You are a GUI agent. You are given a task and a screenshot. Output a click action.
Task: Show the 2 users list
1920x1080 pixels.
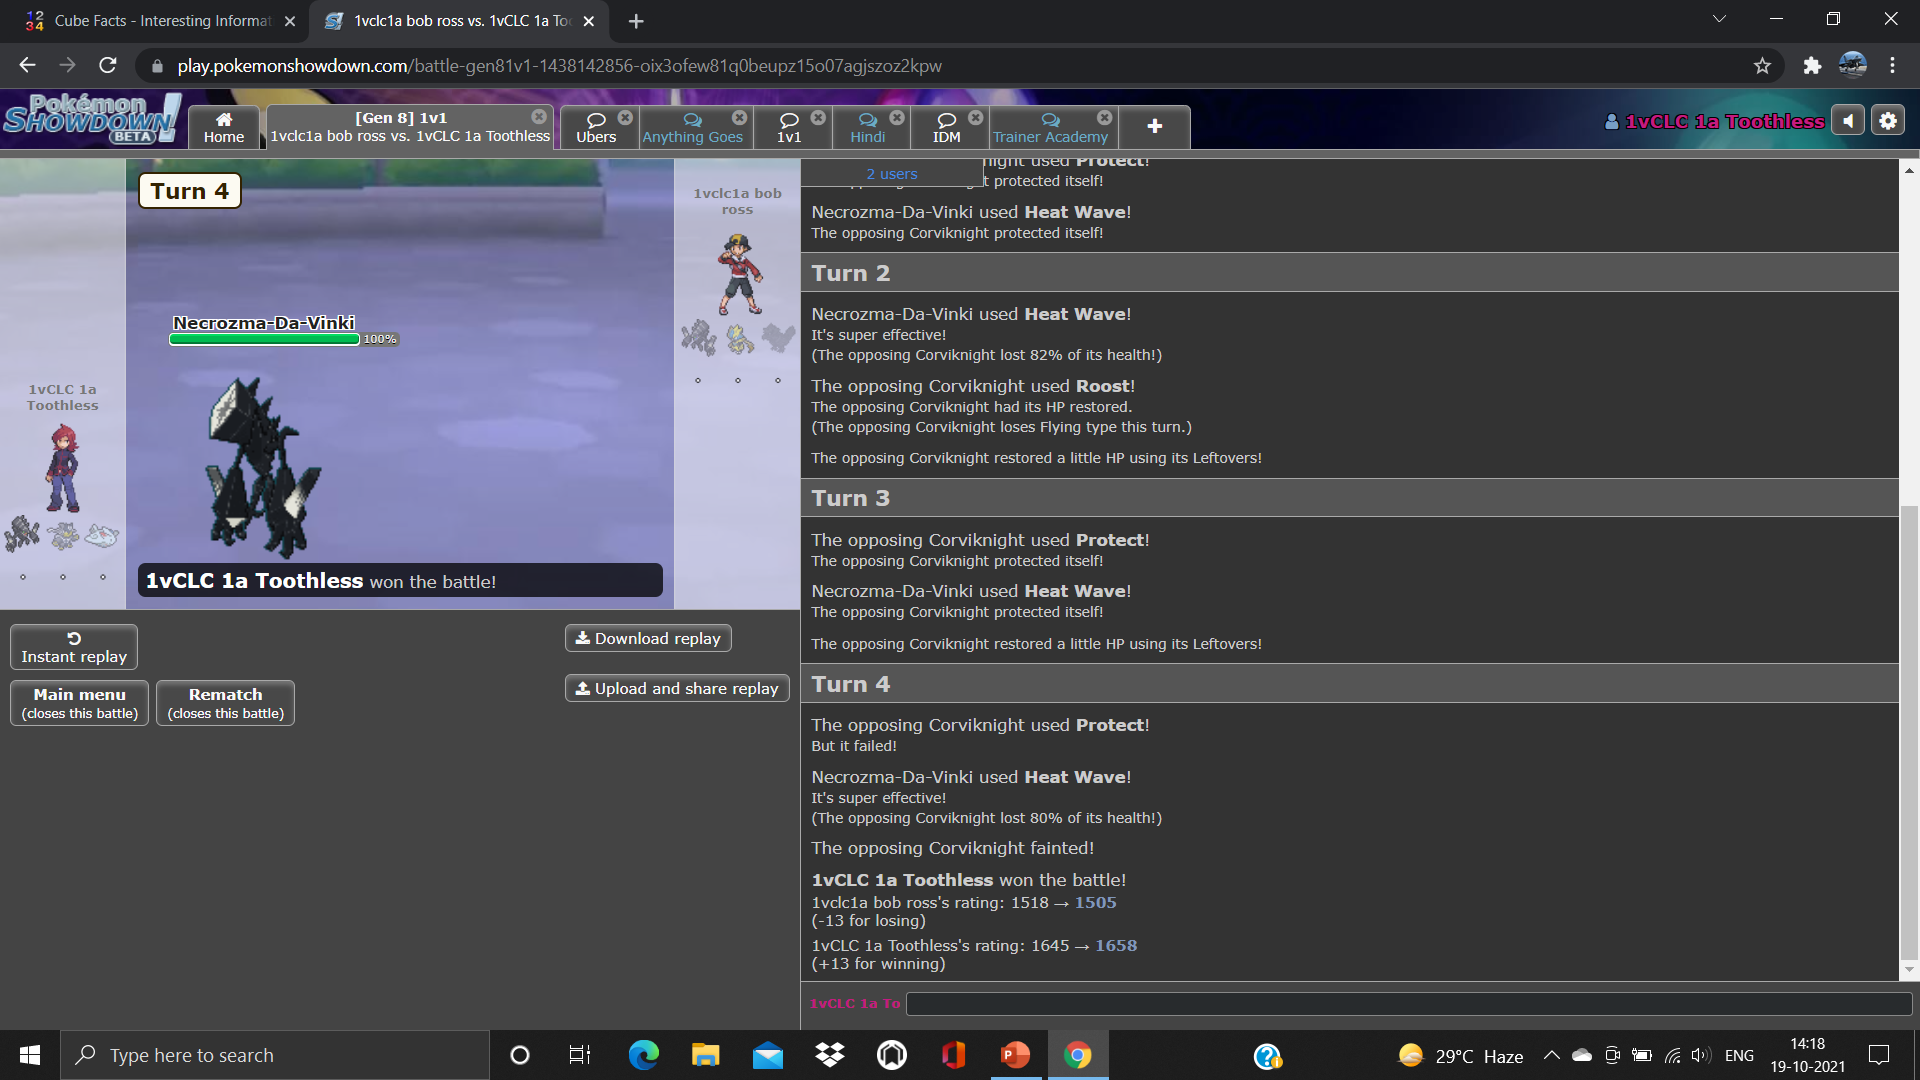891,174
